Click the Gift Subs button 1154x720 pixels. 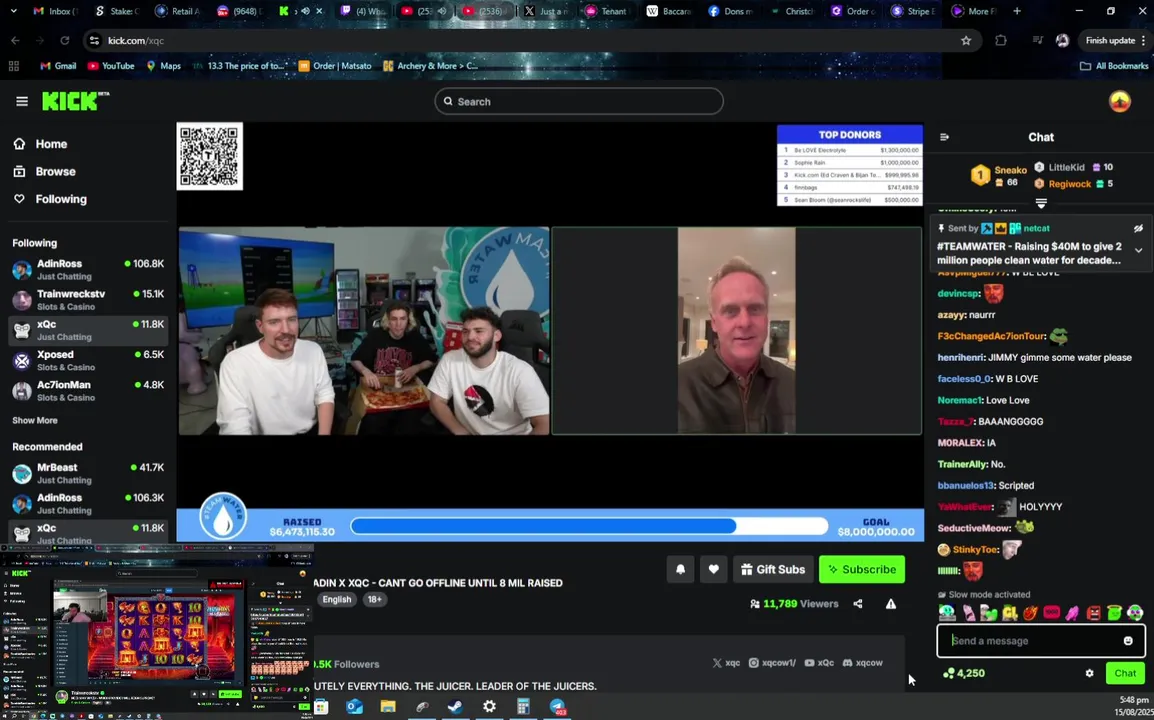tap(773, 569)
